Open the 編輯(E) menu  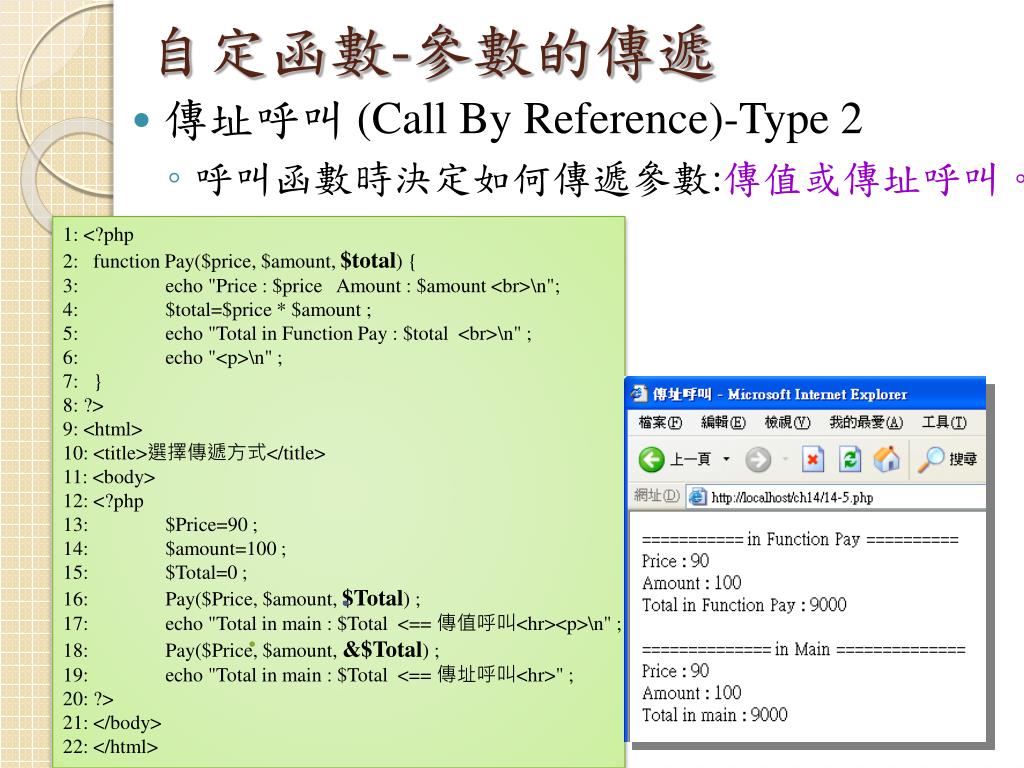[x=723, y=423]
